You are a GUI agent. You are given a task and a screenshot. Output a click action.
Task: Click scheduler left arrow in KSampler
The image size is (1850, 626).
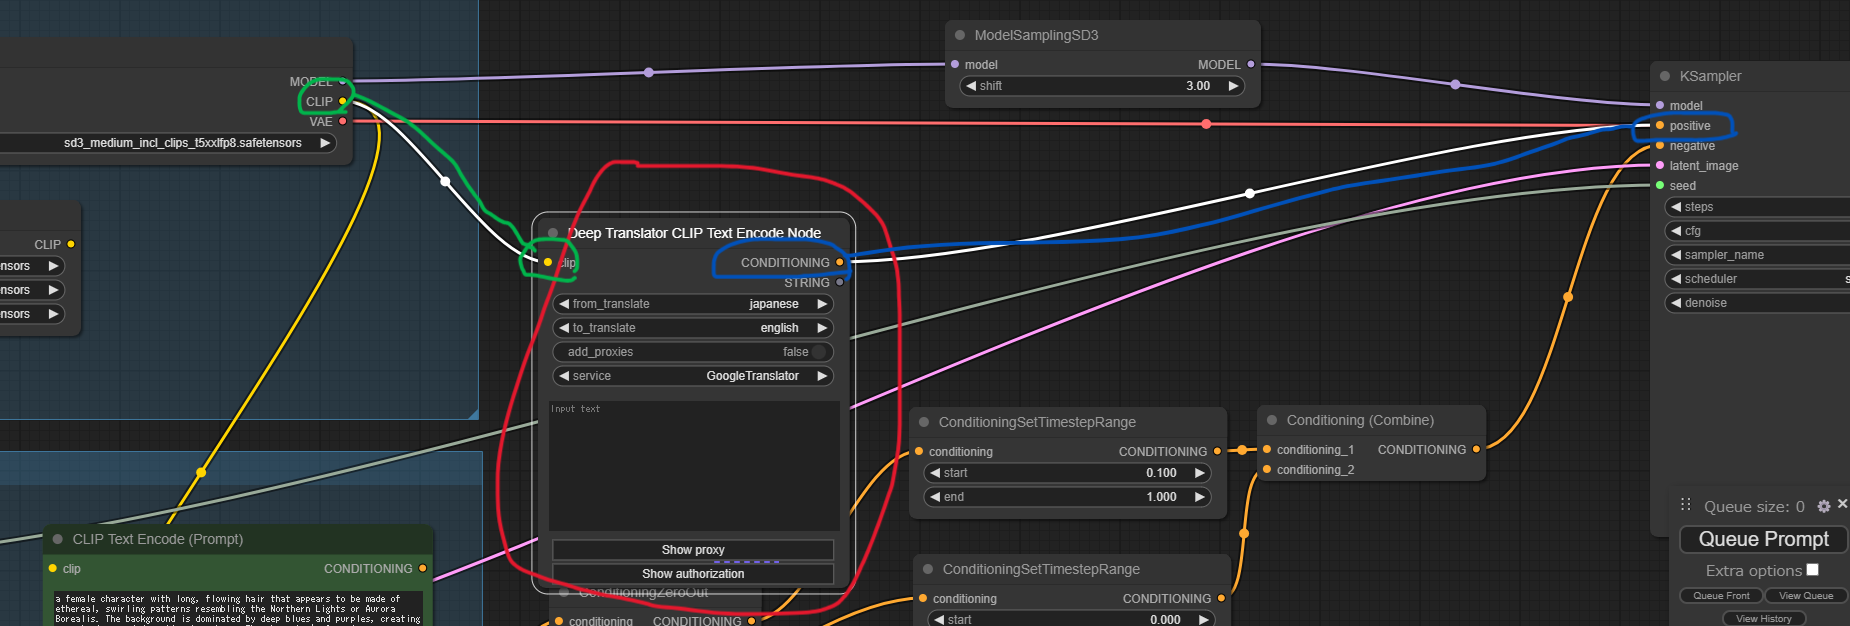(1676, 279)
